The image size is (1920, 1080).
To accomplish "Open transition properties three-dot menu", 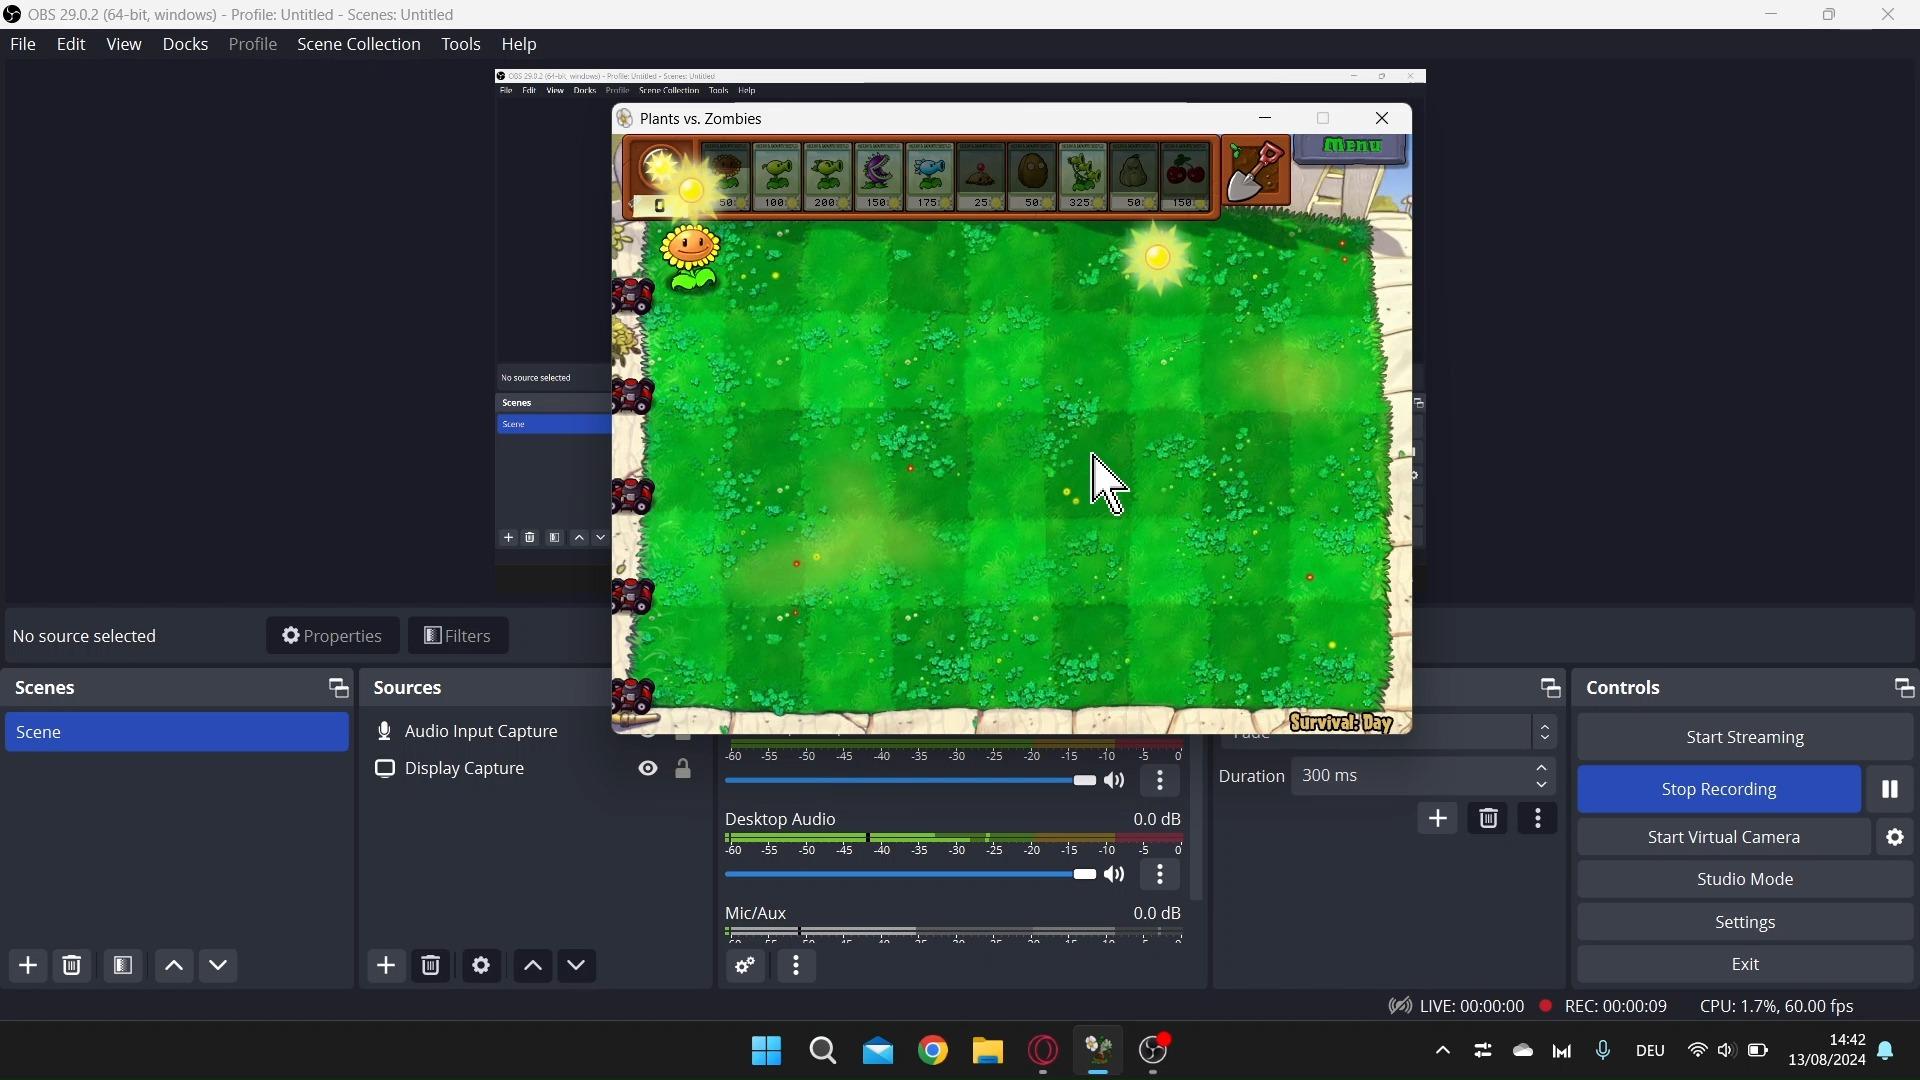I will pos(1540,819).
